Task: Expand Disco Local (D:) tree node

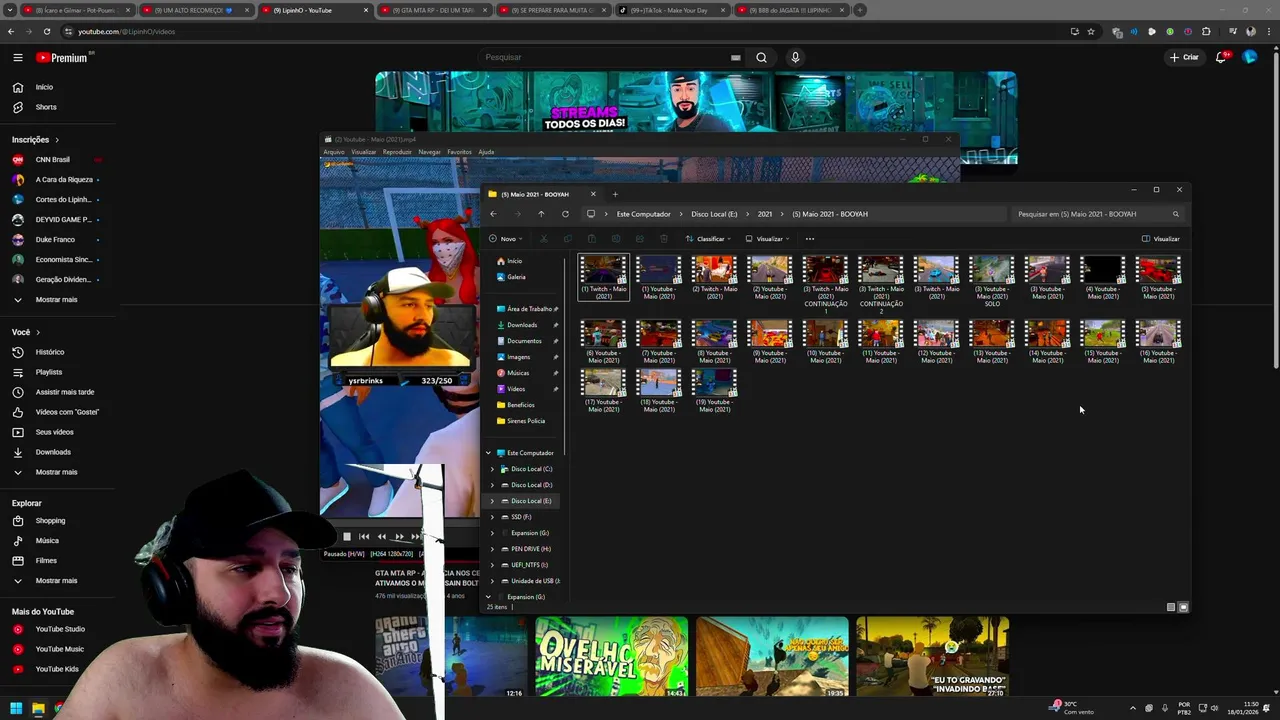Action: click(492, 485)
